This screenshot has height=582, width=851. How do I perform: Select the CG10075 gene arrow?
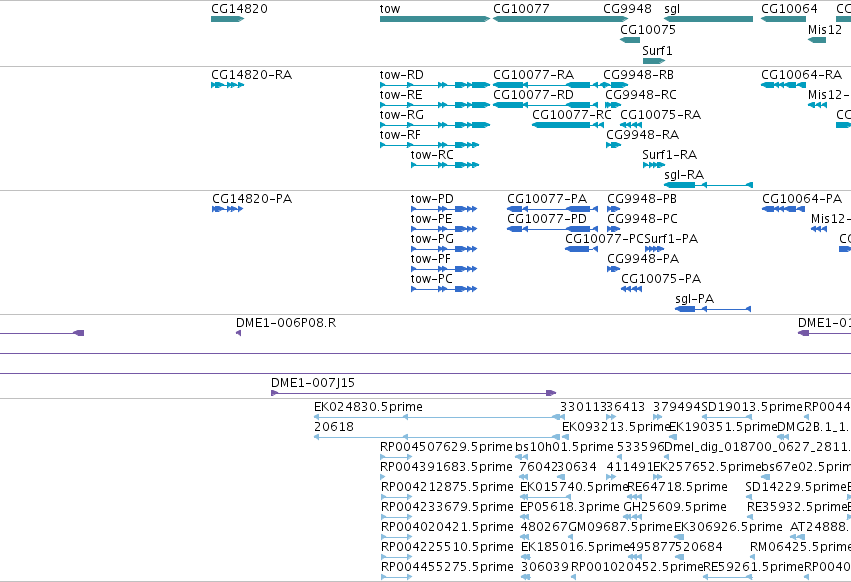[x=630, y=40]
